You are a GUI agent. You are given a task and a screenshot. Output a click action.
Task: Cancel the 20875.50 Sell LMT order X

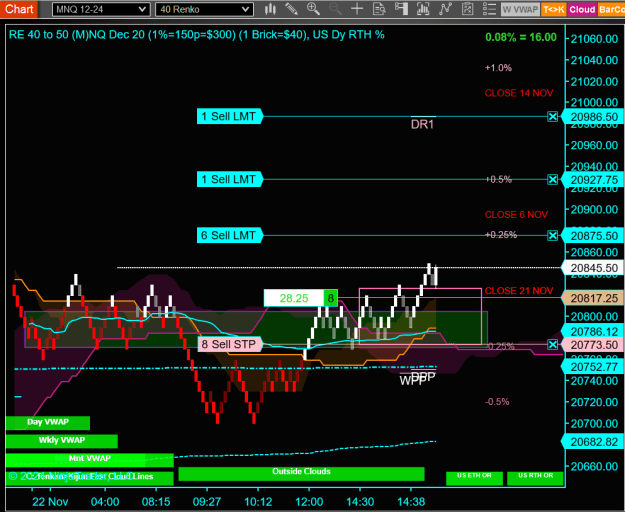click(x=552, y=235)
